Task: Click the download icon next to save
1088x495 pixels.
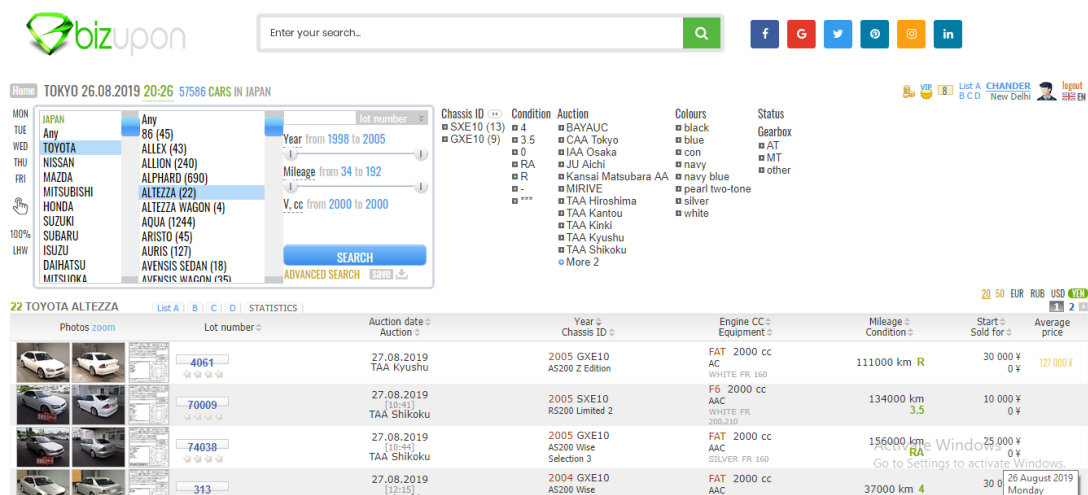Action: point(402,274)
